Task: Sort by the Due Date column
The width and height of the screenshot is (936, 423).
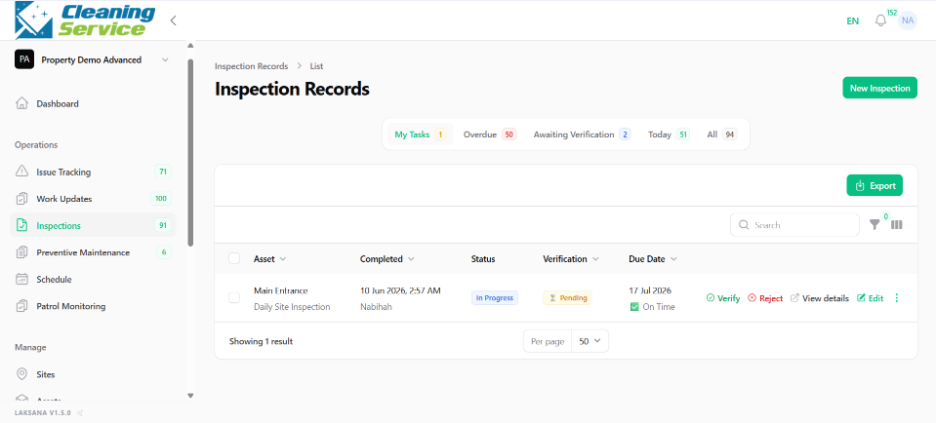Action: [653, 259]
